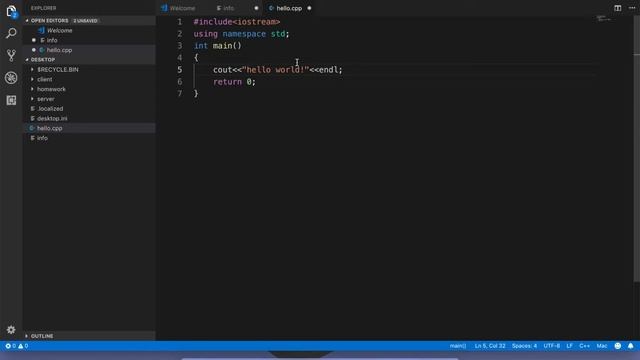This screenshot has height=360, width=640.
Task: Change file encoding UTF-8
Action: 551,346
